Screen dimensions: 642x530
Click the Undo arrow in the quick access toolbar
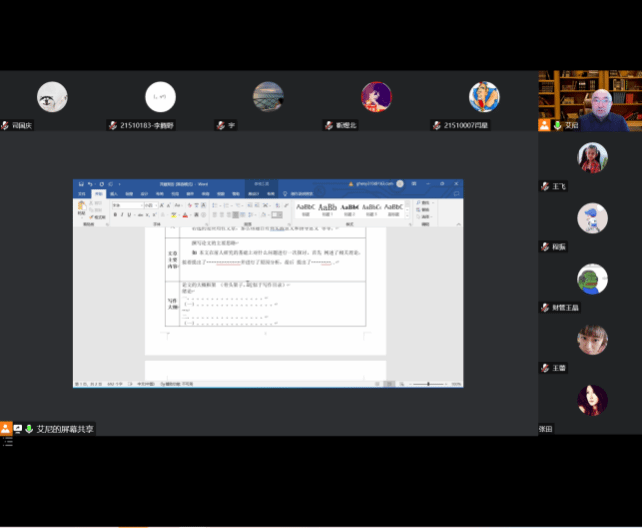(88, 184)
